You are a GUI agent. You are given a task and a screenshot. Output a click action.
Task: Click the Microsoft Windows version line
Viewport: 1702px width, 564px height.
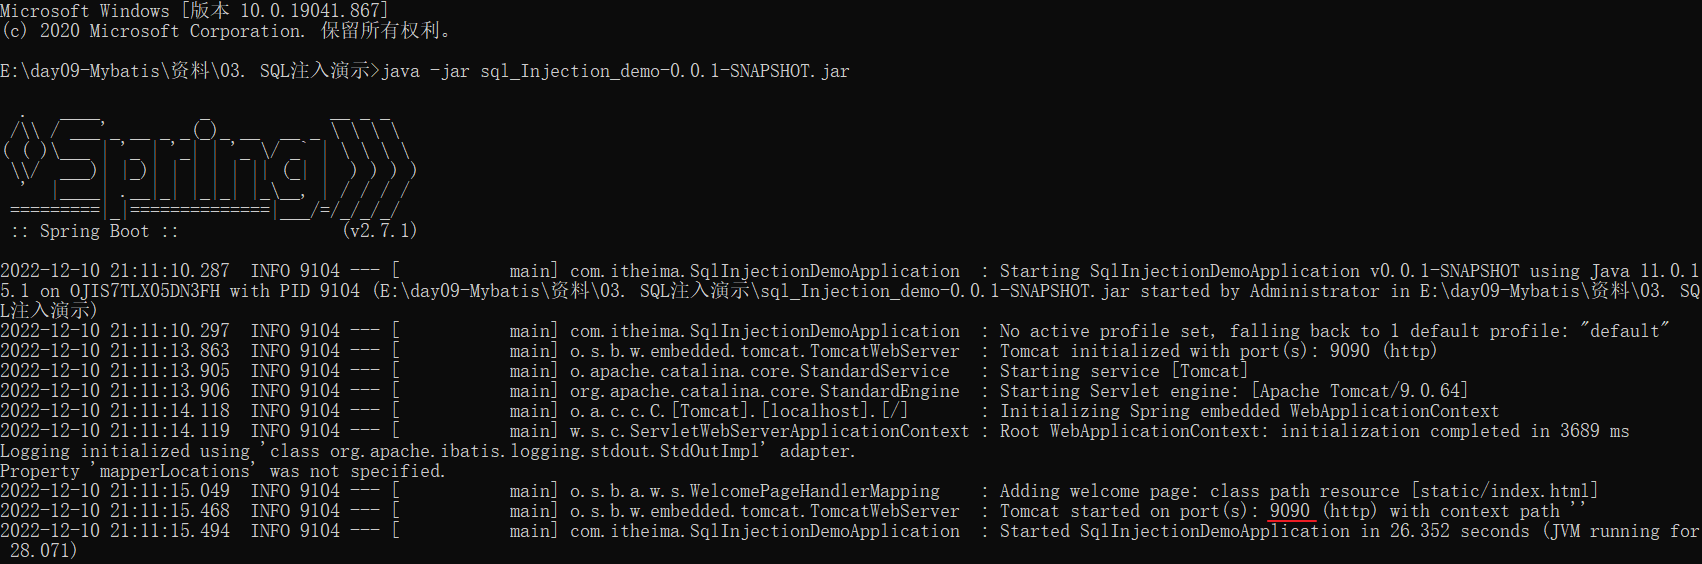(195, 11)
